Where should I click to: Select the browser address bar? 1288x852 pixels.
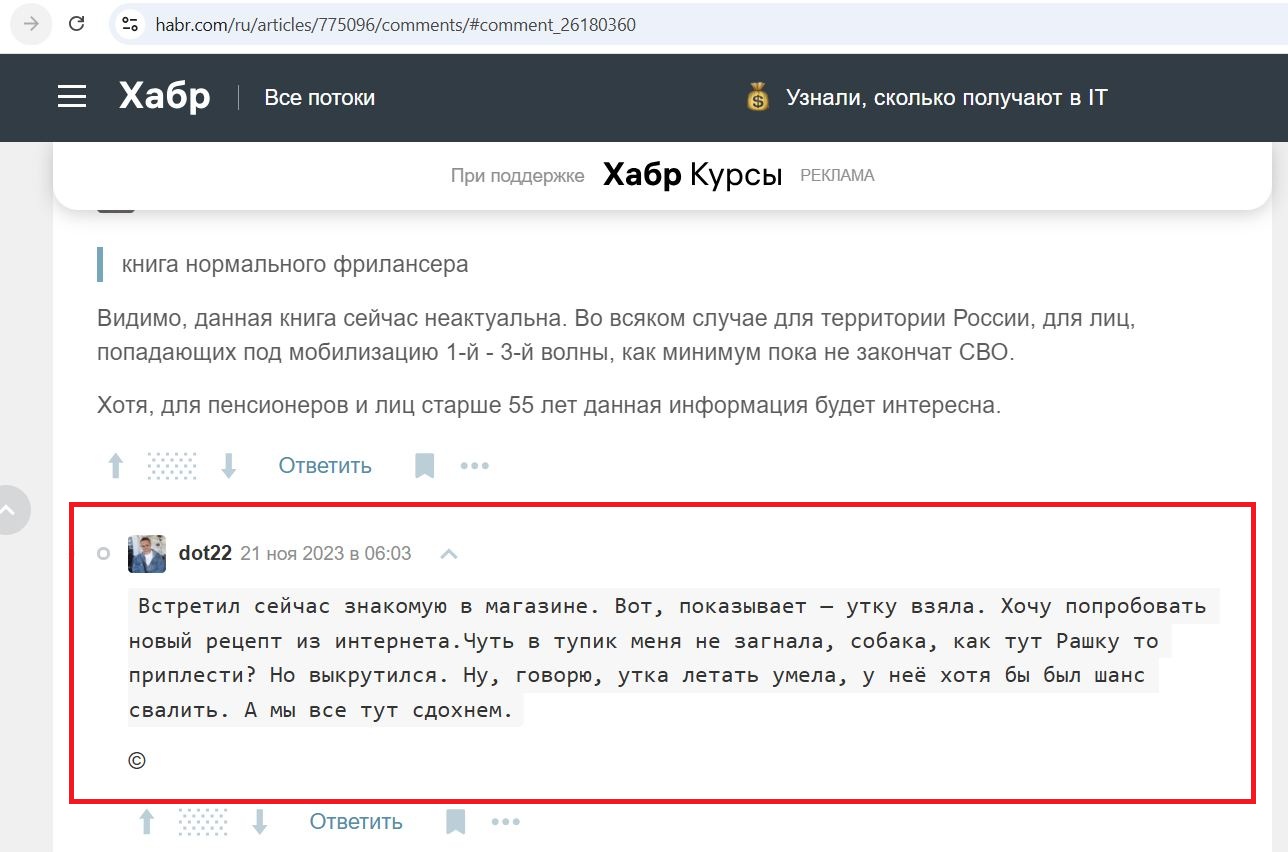point(400,24)
